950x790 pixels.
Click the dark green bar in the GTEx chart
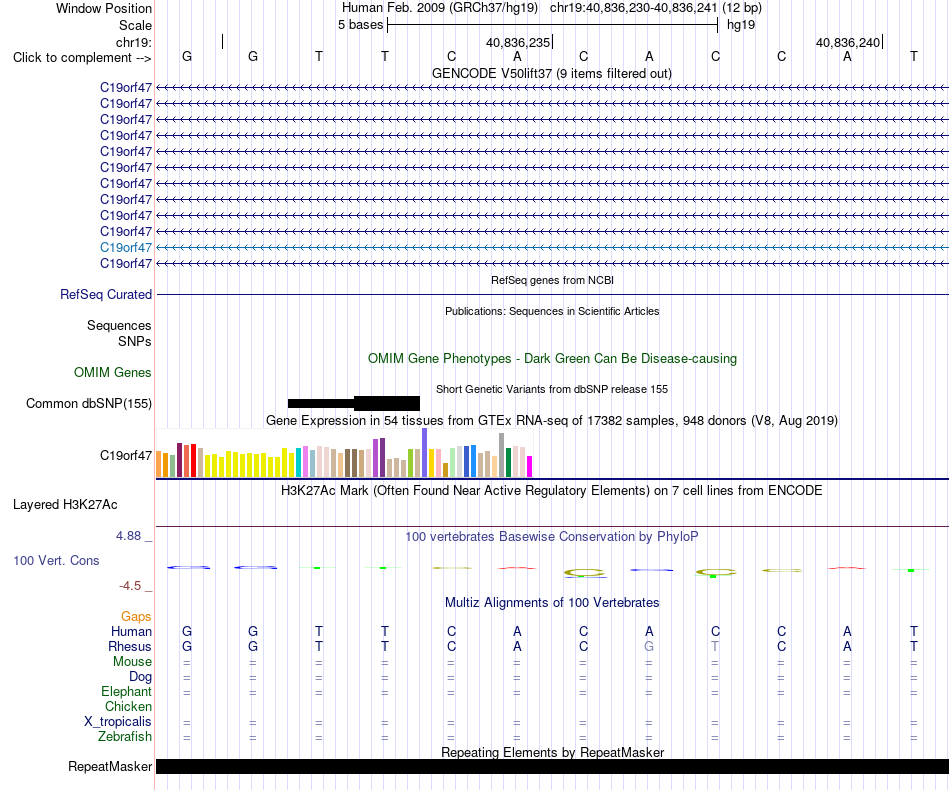pyautogui.click(x=508, y=462)
